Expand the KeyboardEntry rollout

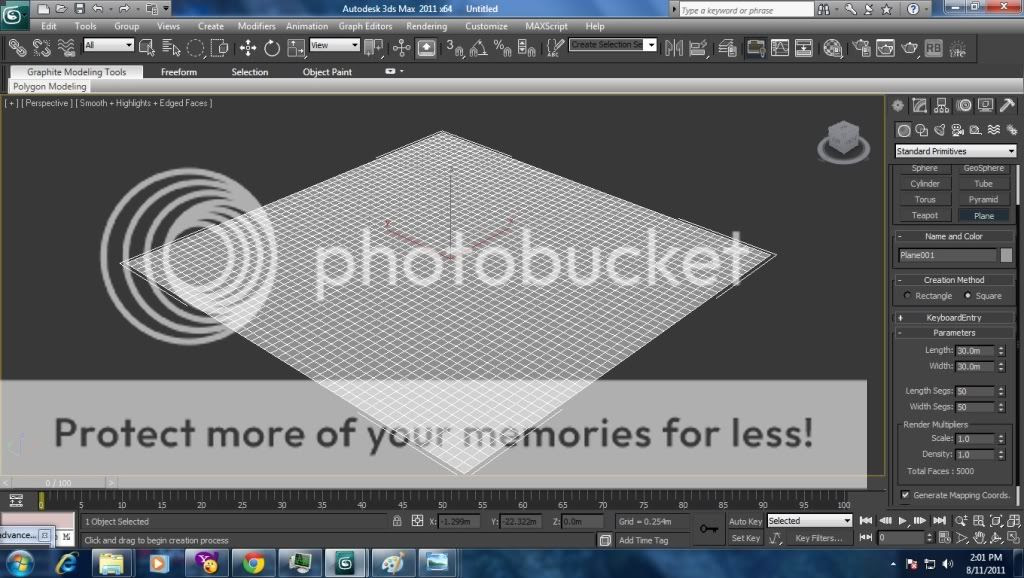point(953,317)
